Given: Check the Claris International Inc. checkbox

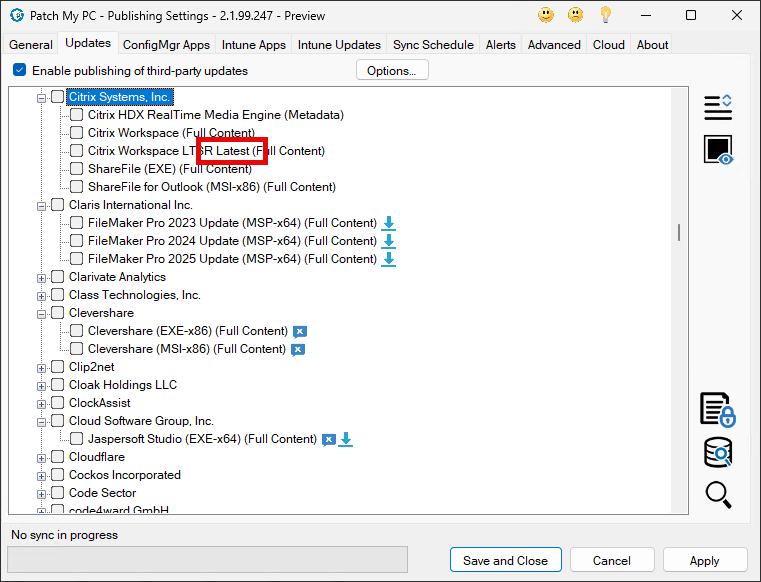Looking at the screenshot, I should click(x=58, y=204).
